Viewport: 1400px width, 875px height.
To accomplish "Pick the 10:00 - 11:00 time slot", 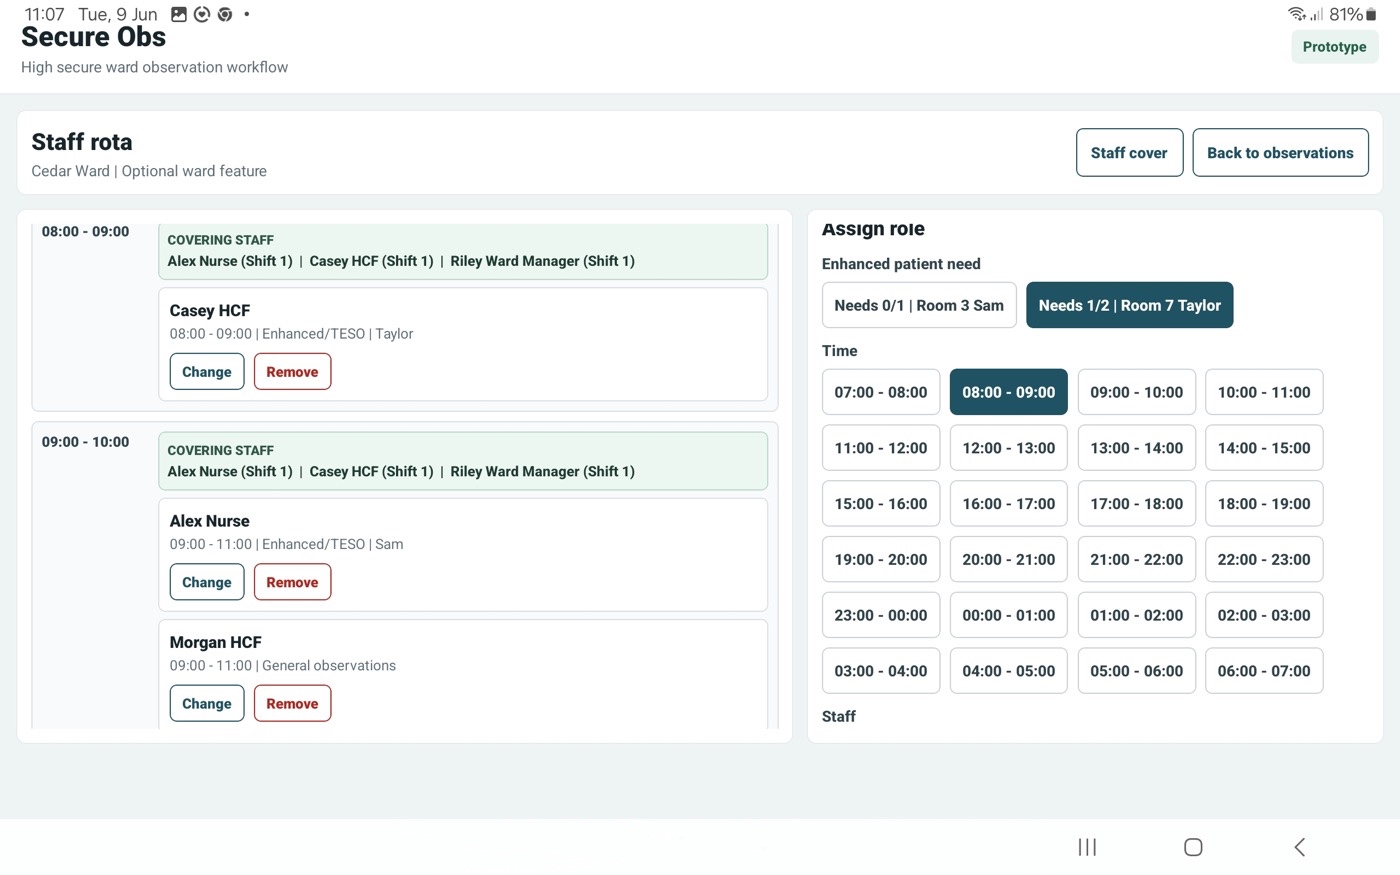I will (x=1264, y=392).
